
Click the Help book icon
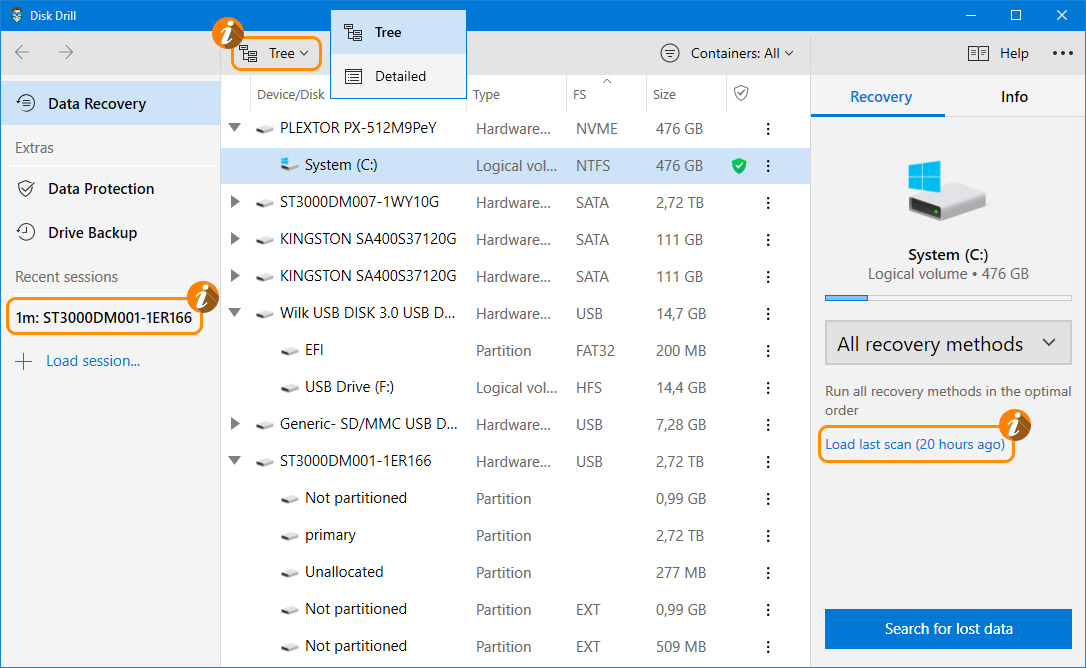click(x=978, y=53)
